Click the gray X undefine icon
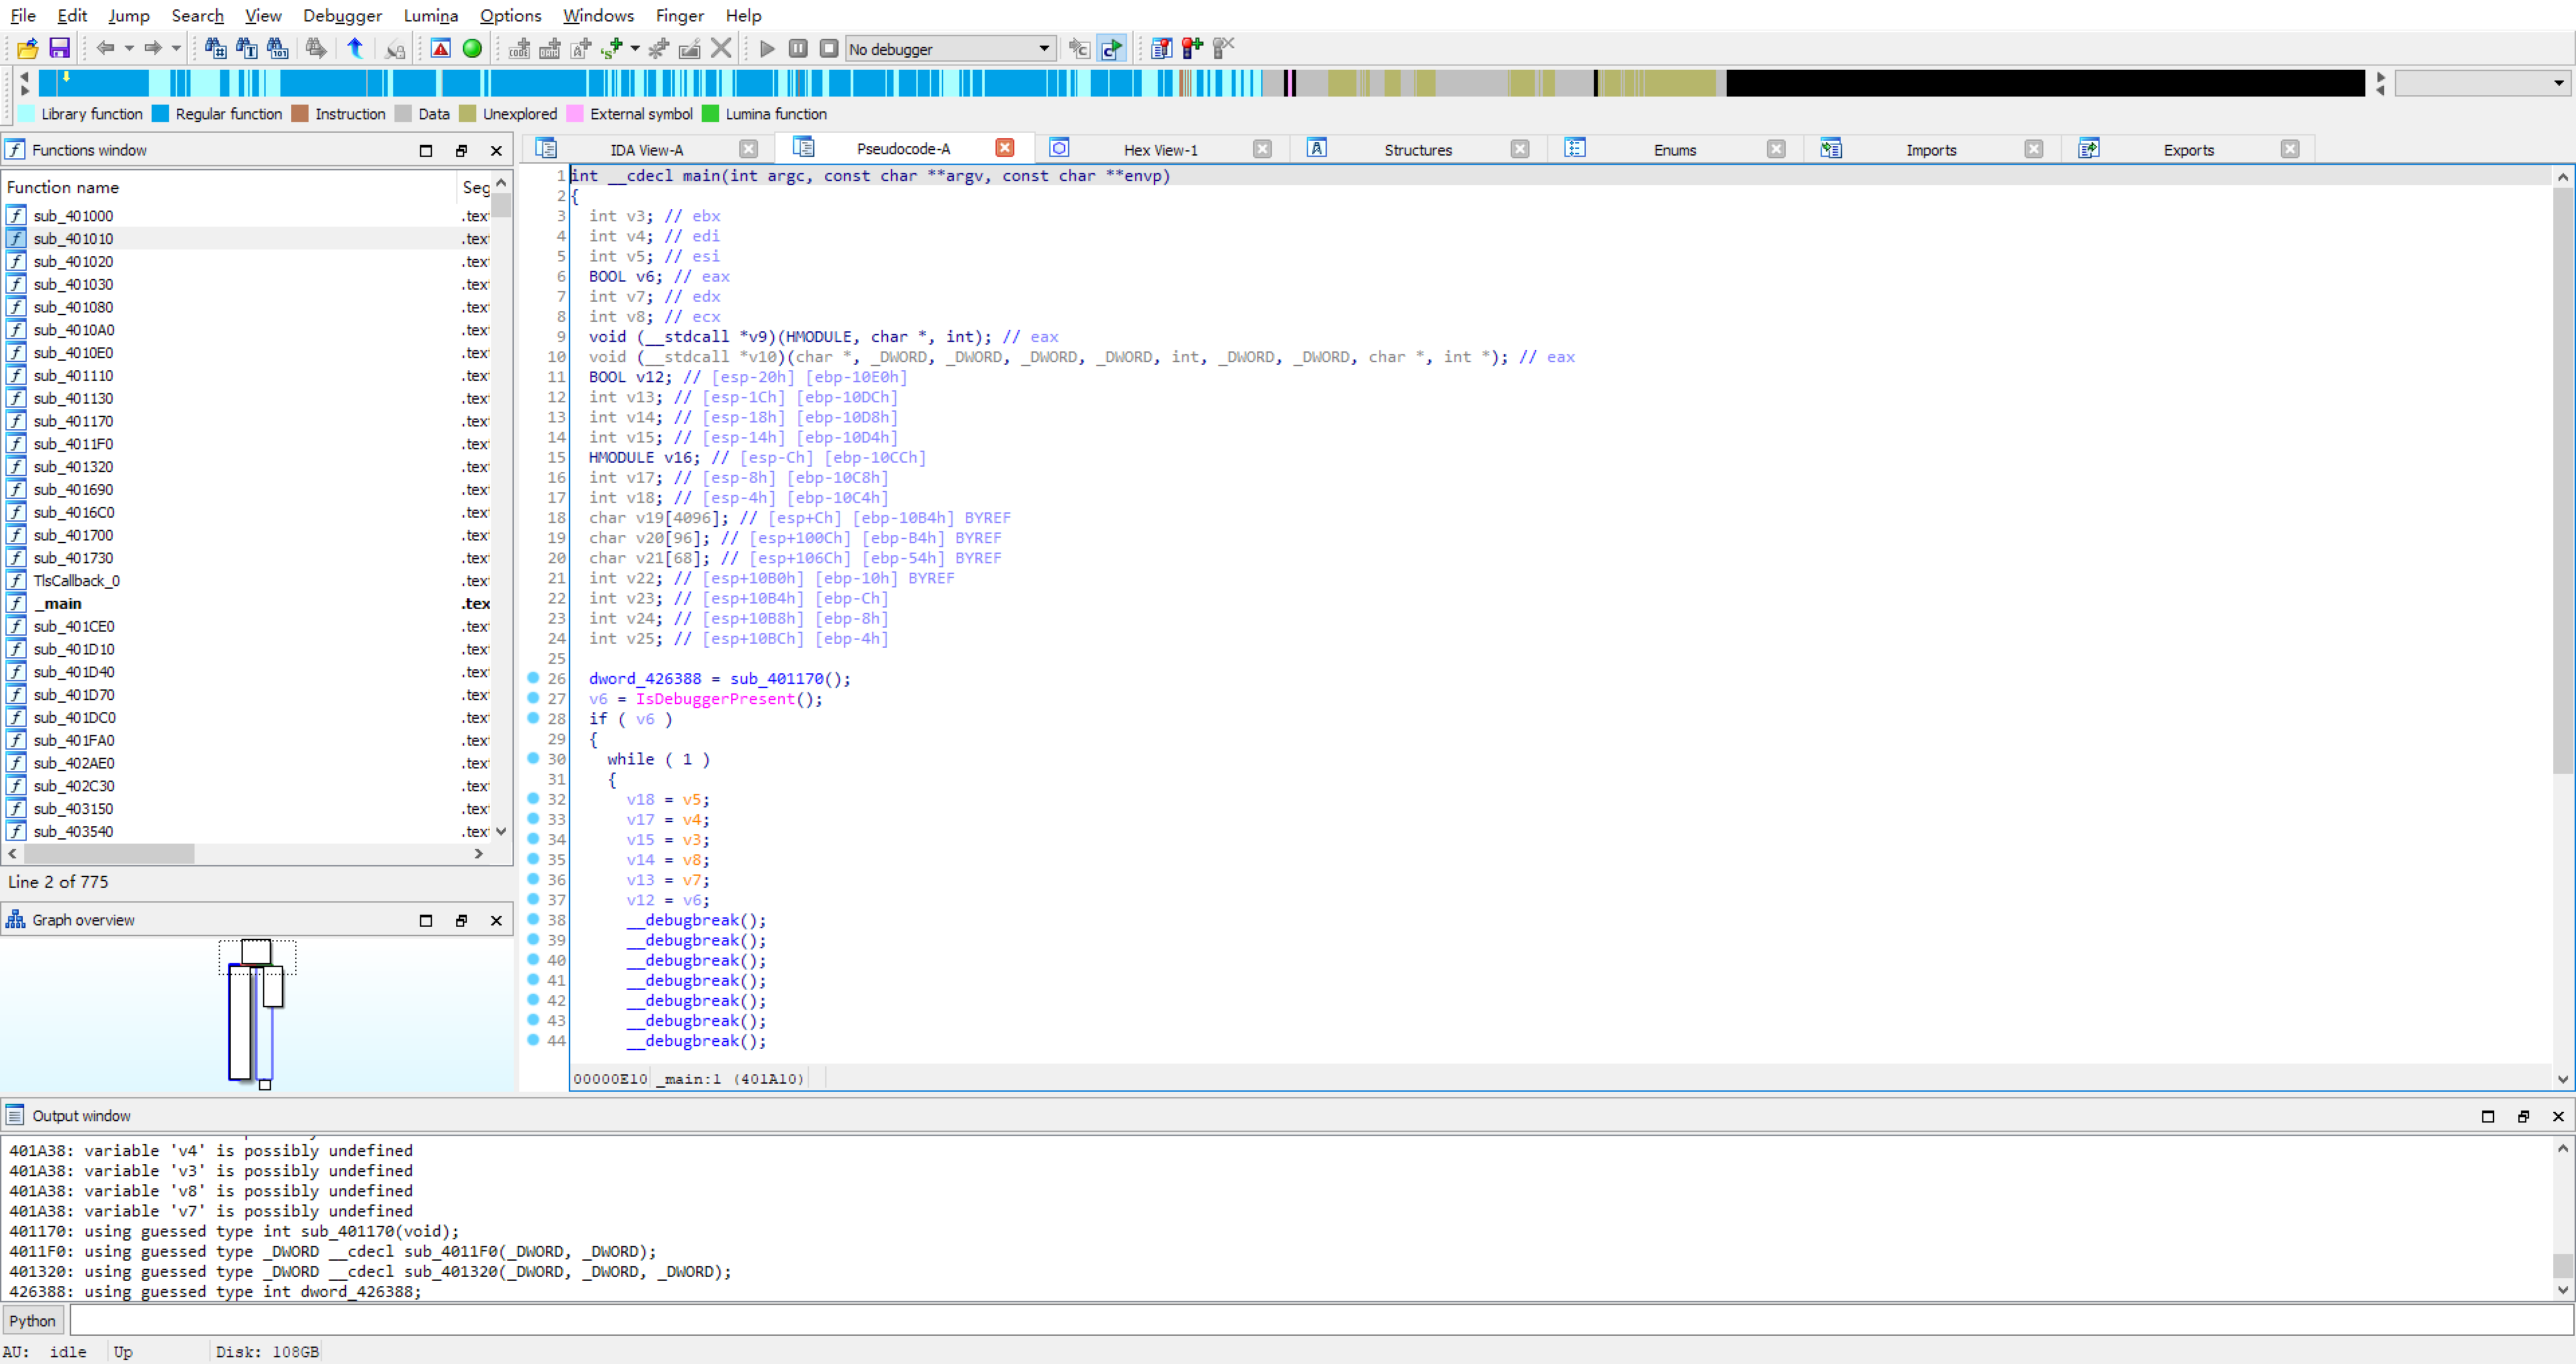This screenshot has height=1364, width=2576. [x=721, y=48]
